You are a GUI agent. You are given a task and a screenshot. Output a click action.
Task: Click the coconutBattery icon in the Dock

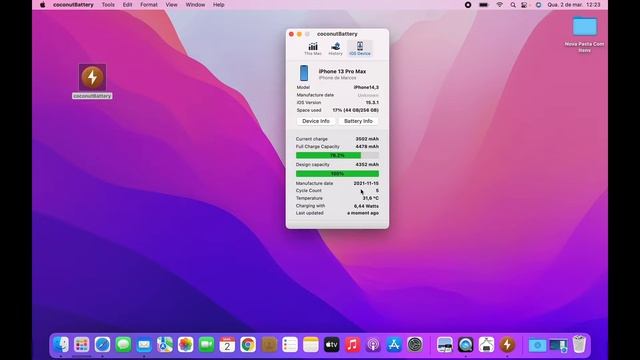[x=507, y=345]
